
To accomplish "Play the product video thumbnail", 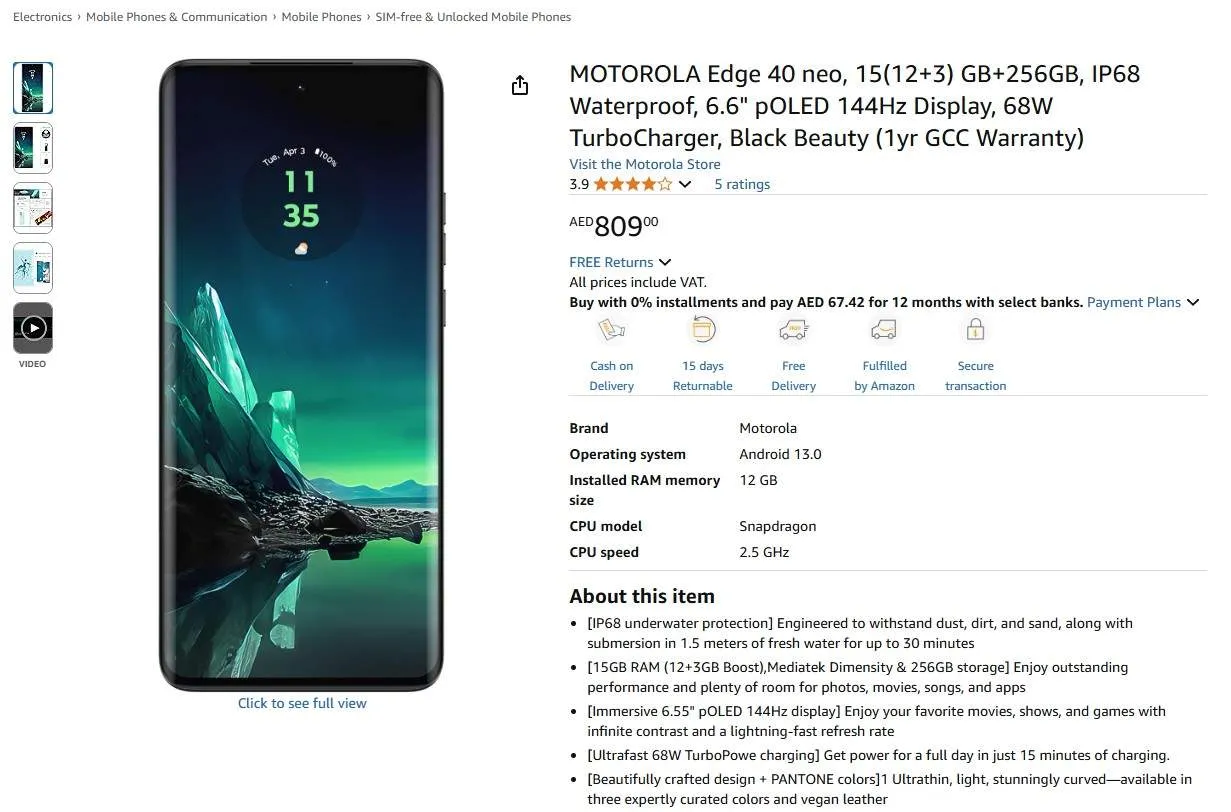I will point(32,328).
